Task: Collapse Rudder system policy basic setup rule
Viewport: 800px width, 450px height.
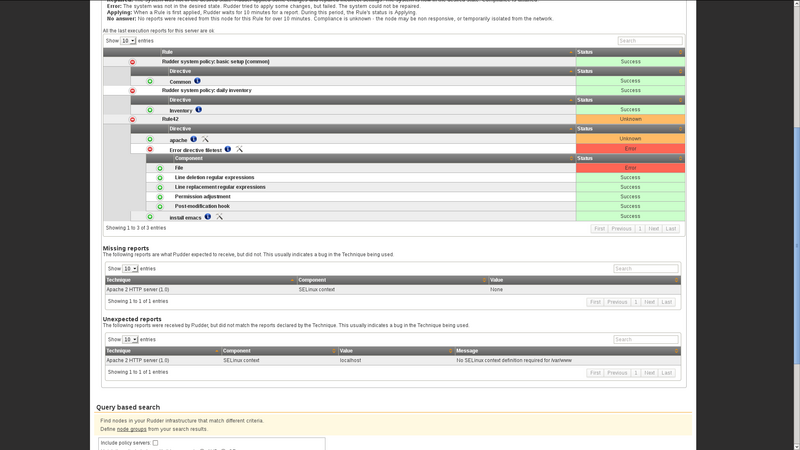Action: pyautogui.click(x=132, y=62)
